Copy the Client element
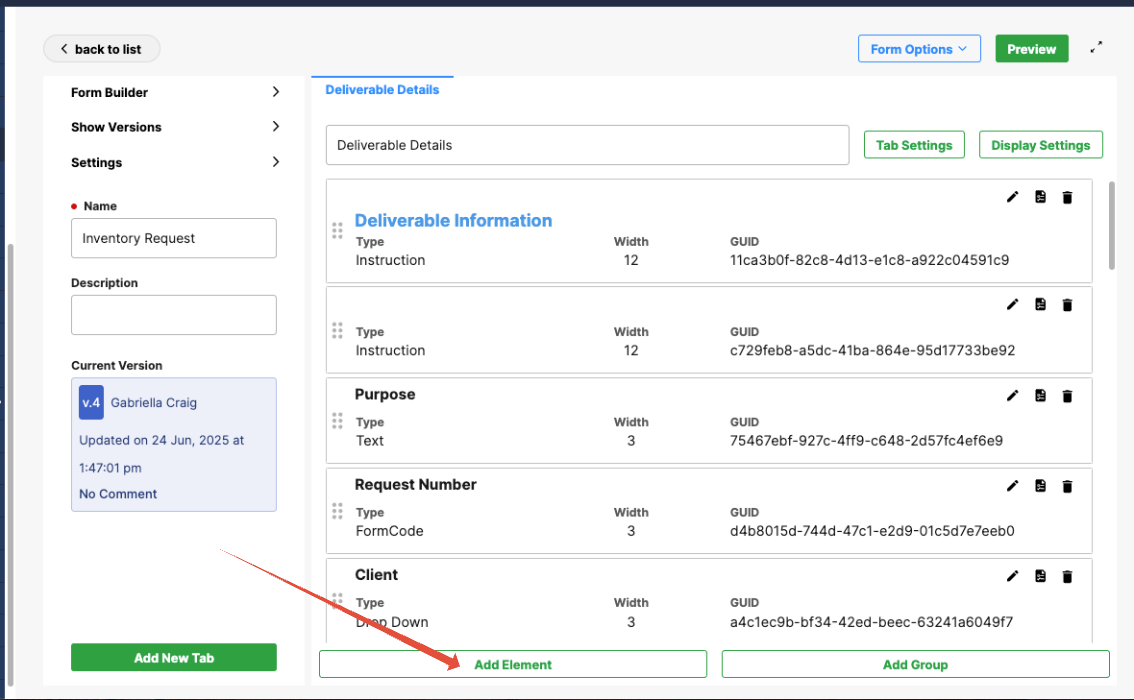Image resolution: width=1134 pixels, height=700 pixels. pyautogui.click(x=1040, y=576)
